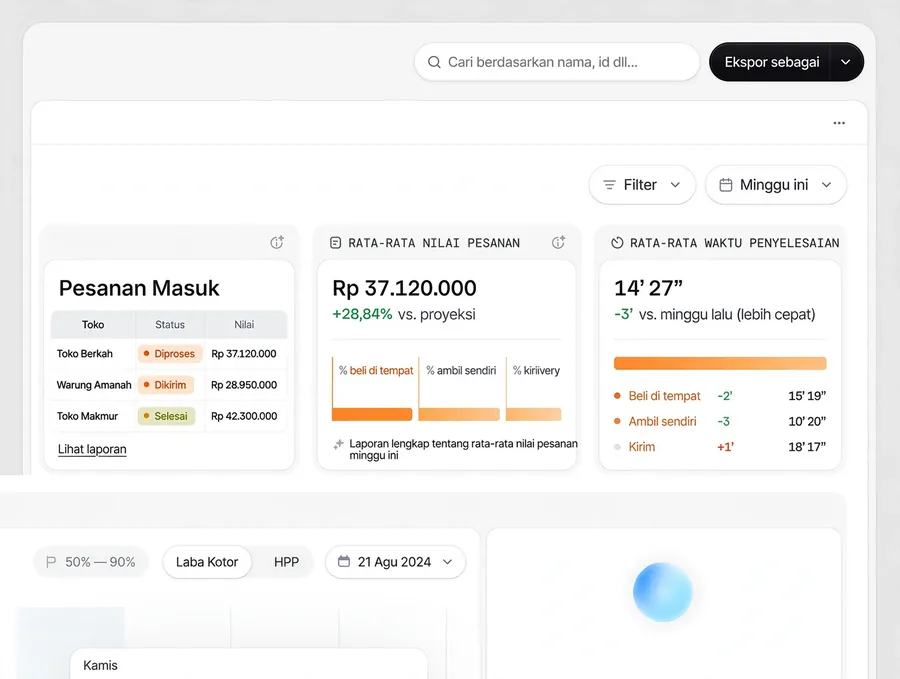The height and width of the screenshot is (679, 900).
Task: Click the document icon before Rata-rata Nilai Pesanan
Action: 336,243
